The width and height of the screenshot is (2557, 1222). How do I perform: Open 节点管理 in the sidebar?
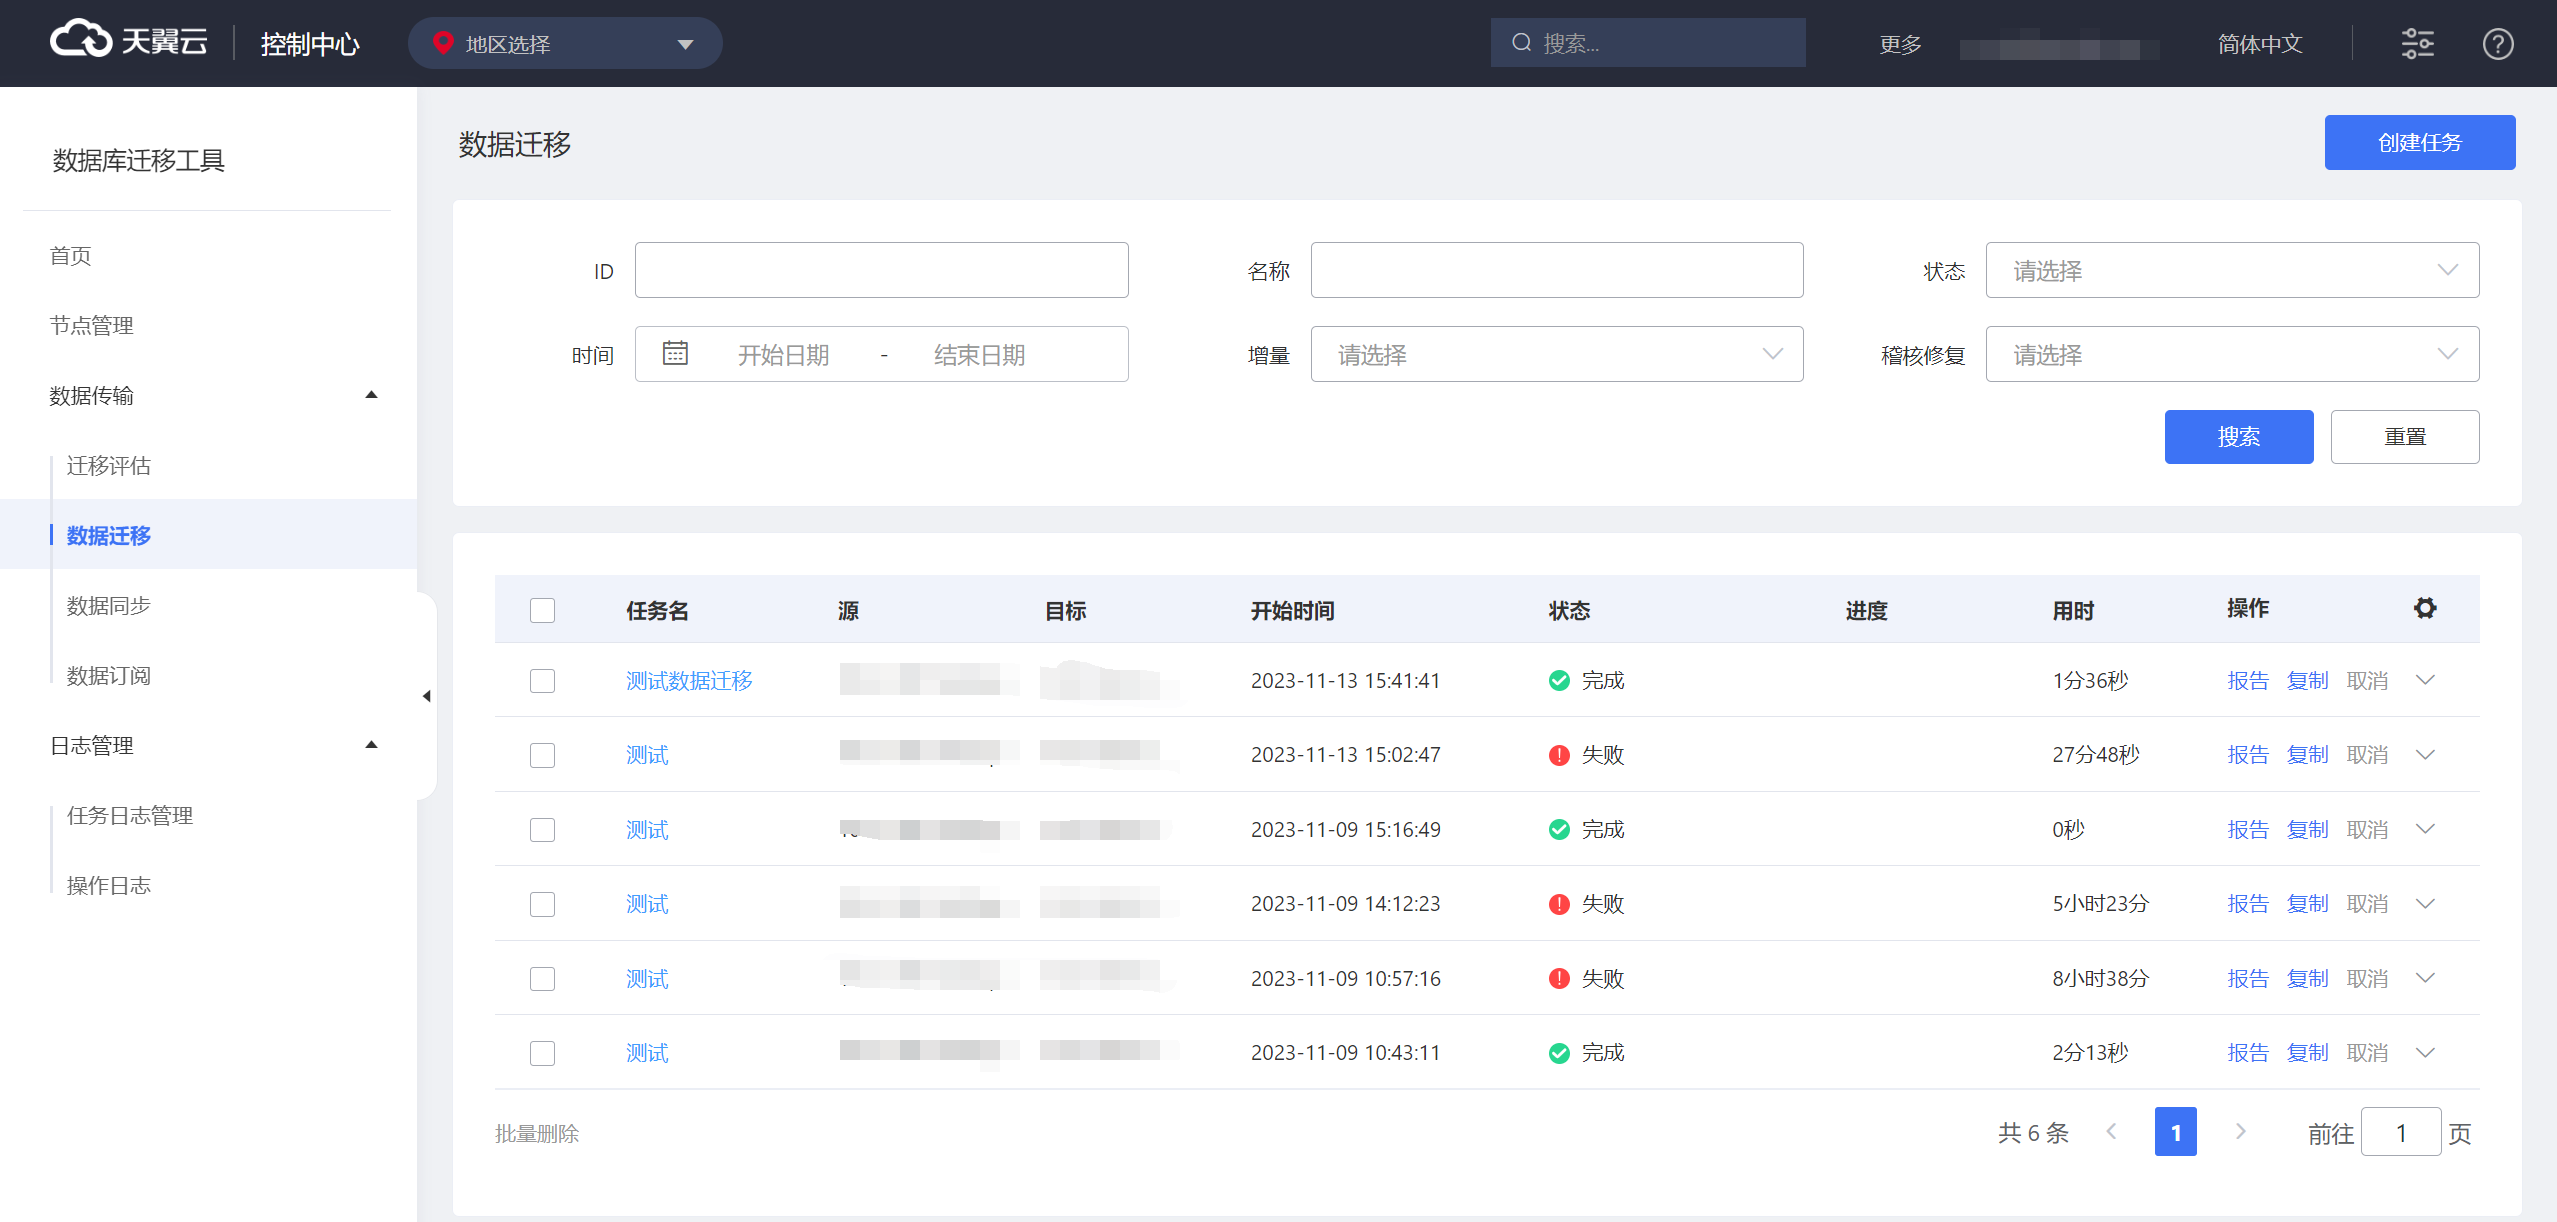tap(91, 326)
